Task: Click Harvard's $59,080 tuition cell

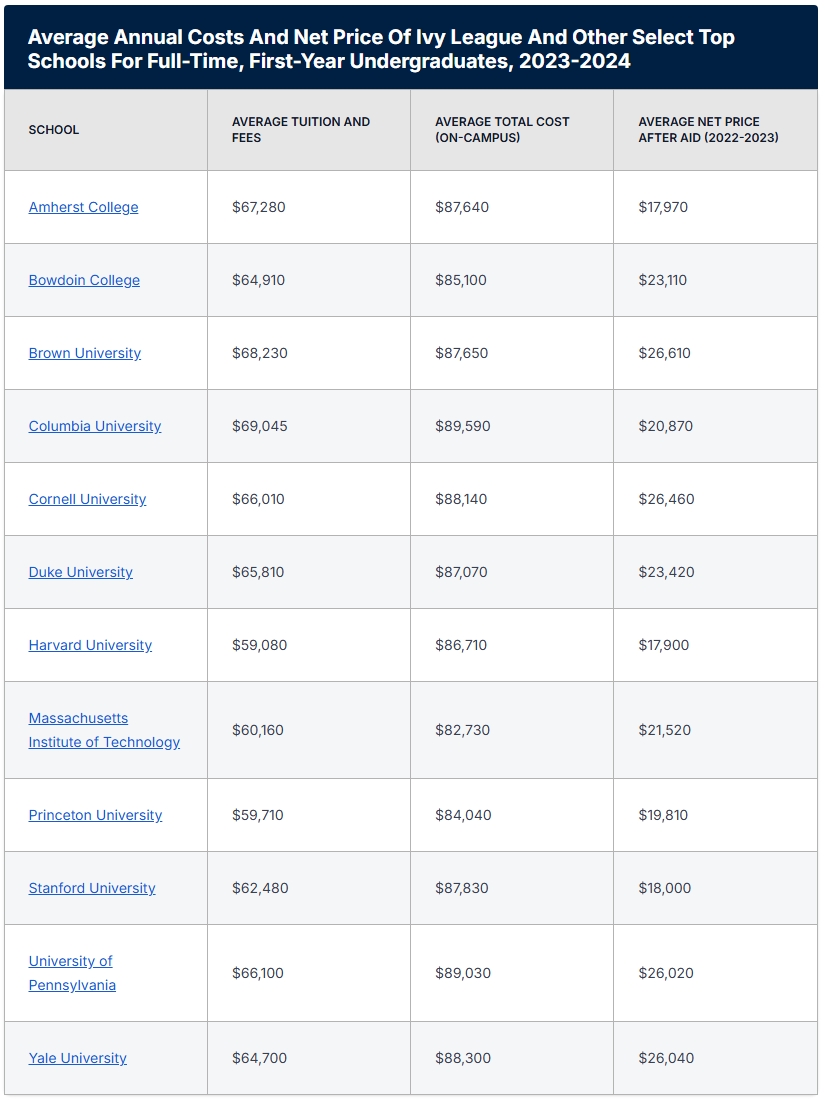Action: click(x=259, y=645)
